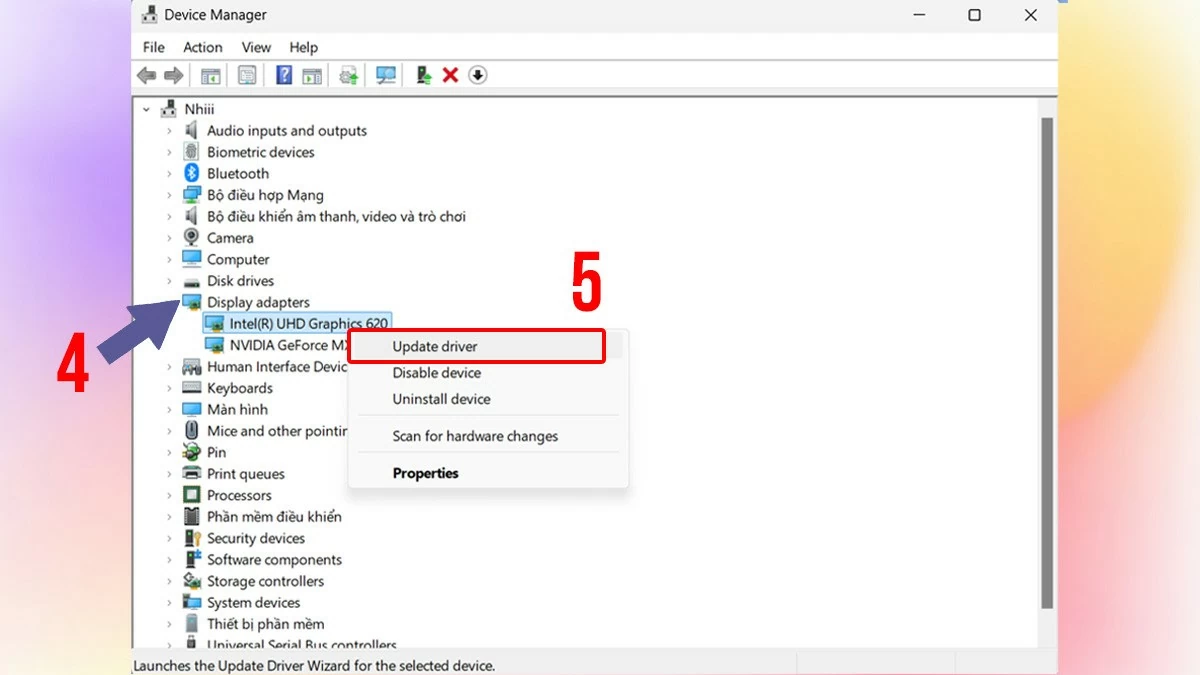This screenshot has height=675, width=1200.
Task: Open the View menu
Action: (256, 47)
